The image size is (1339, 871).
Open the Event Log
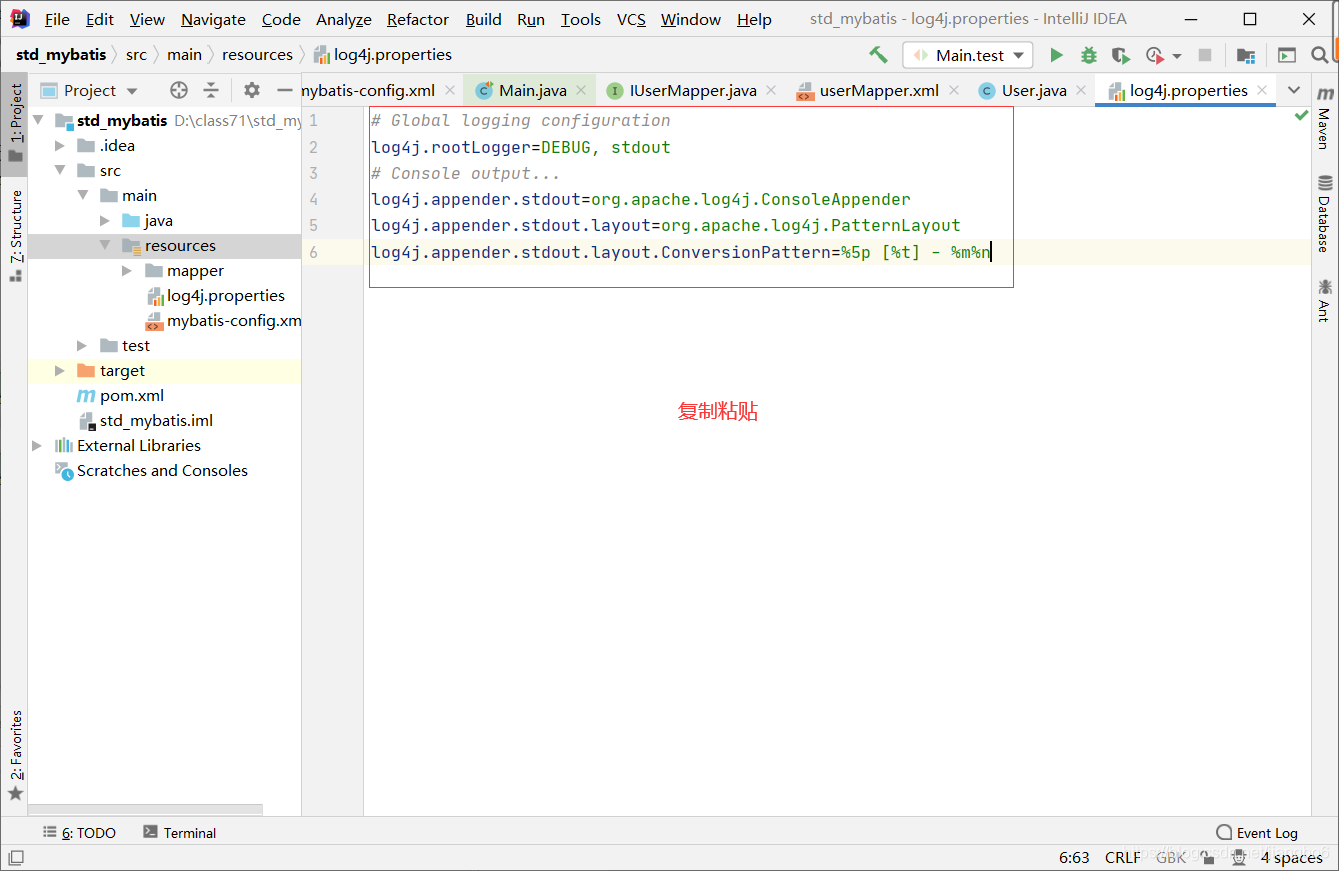(x=1257, y=833)
